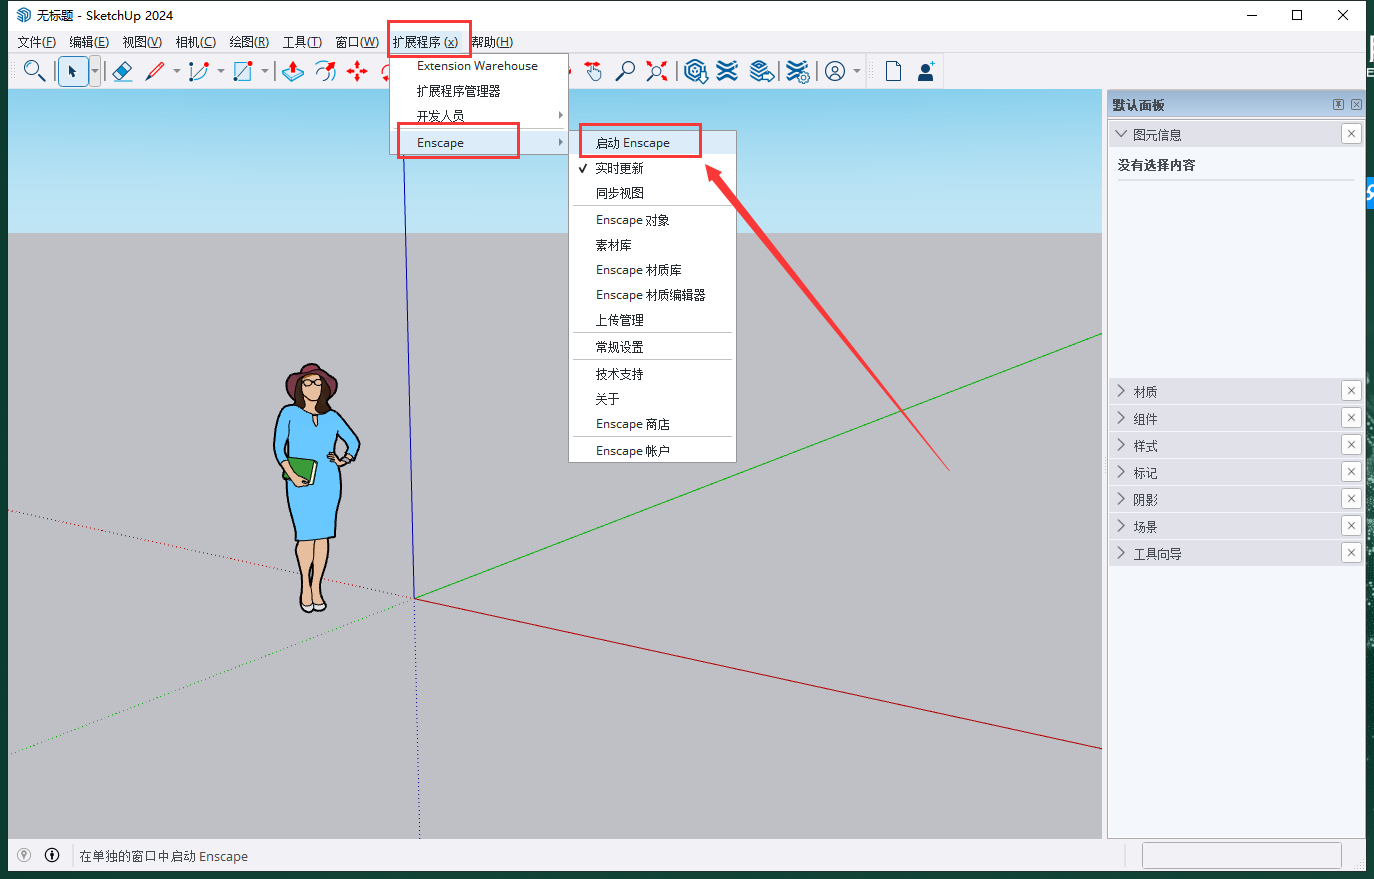This screenshot has height=879, width=1374.
Task: Open the 相机(C) menu
Action: click(195, 42)
